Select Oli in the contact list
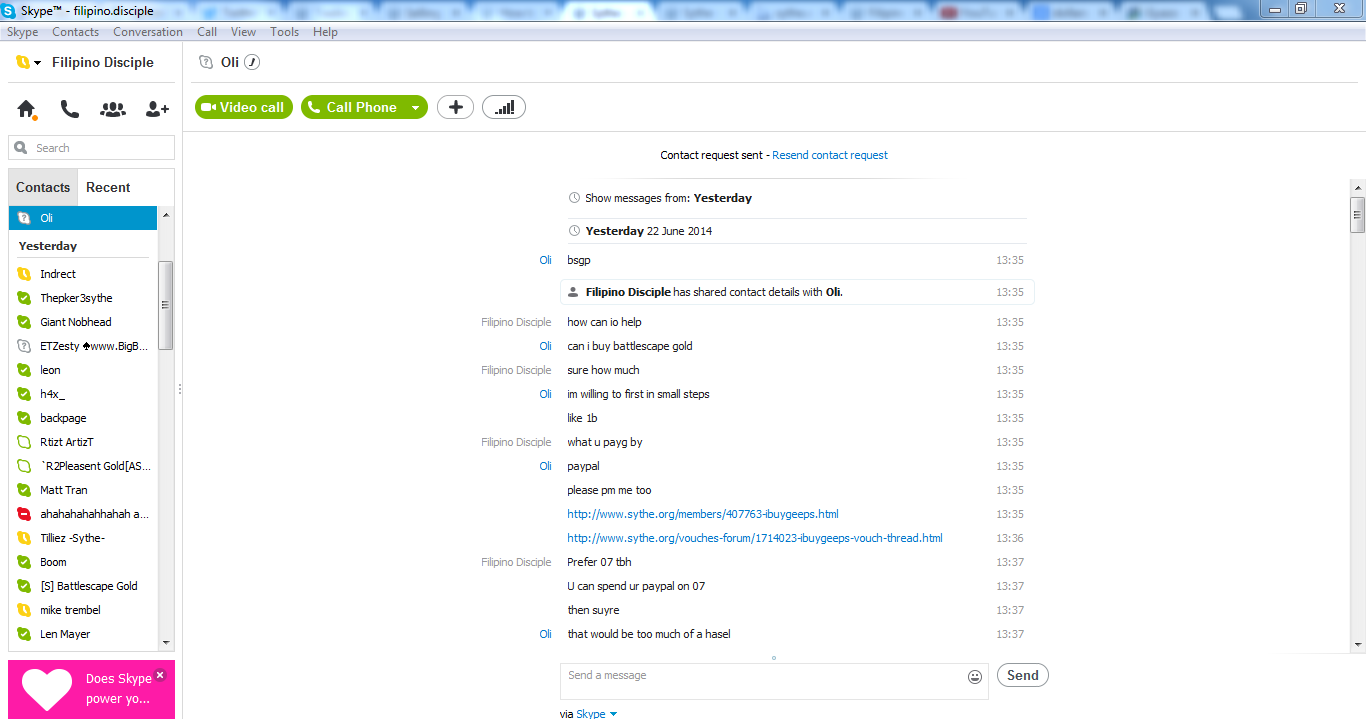Viewport: 1366px width, 719px height. tap(83, 218)
